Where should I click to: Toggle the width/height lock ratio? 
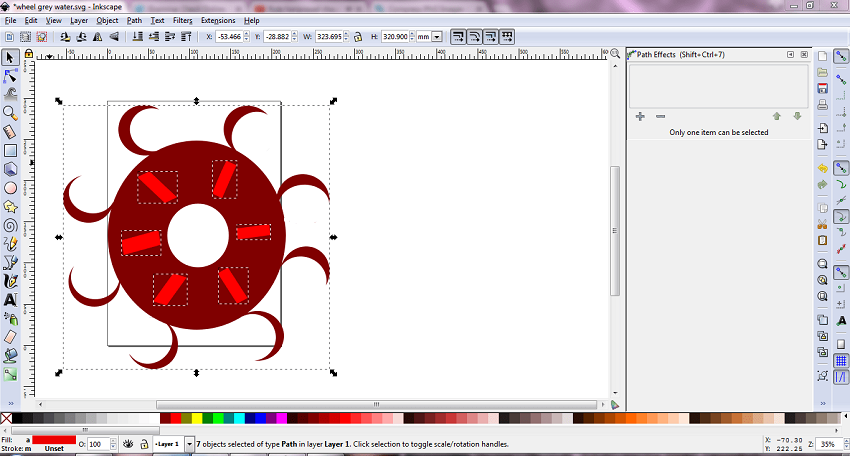tap(358, 37)
